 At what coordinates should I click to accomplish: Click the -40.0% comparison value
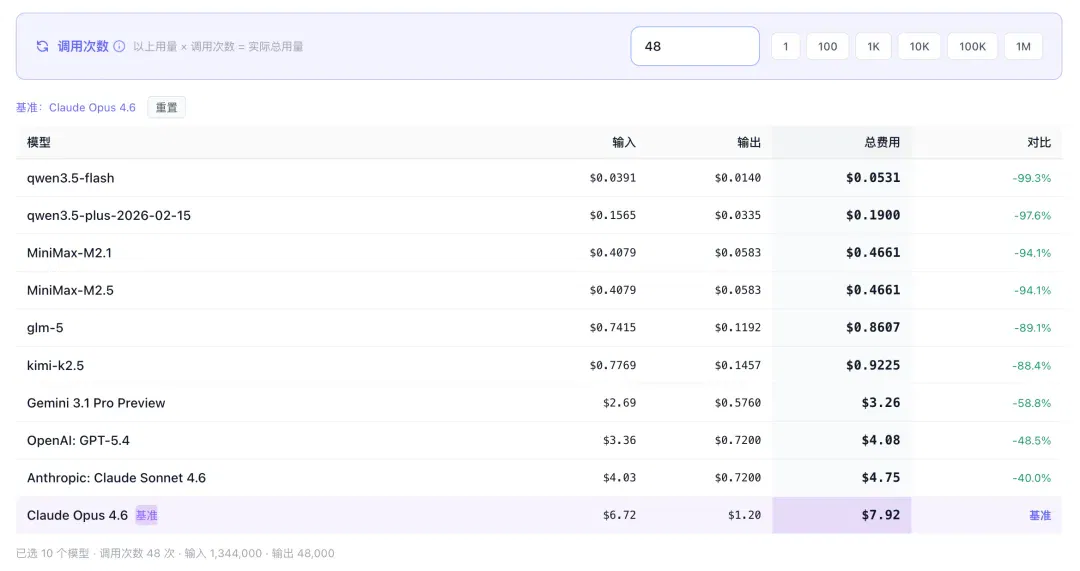coord(1032,478)
